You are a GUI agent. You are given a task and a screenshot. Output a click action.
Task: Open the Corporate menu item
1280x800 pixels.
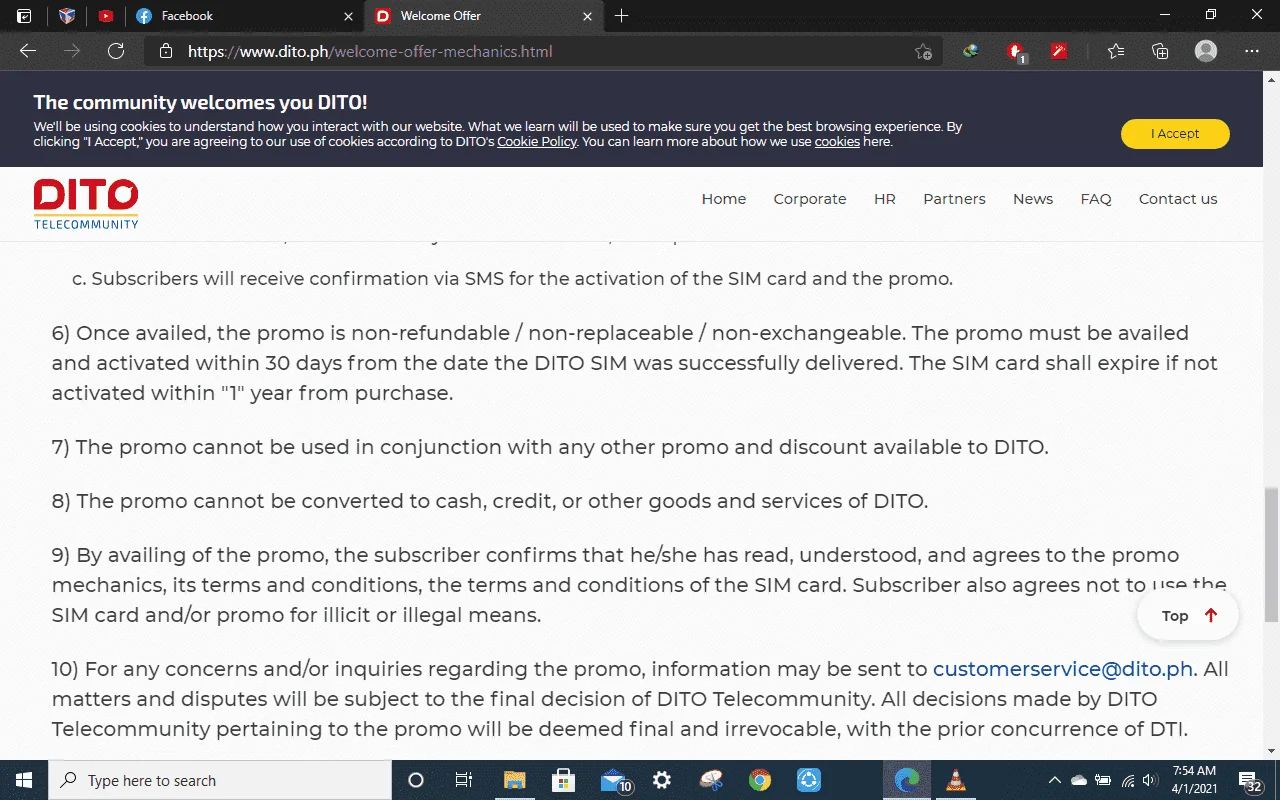pos(810,199)
